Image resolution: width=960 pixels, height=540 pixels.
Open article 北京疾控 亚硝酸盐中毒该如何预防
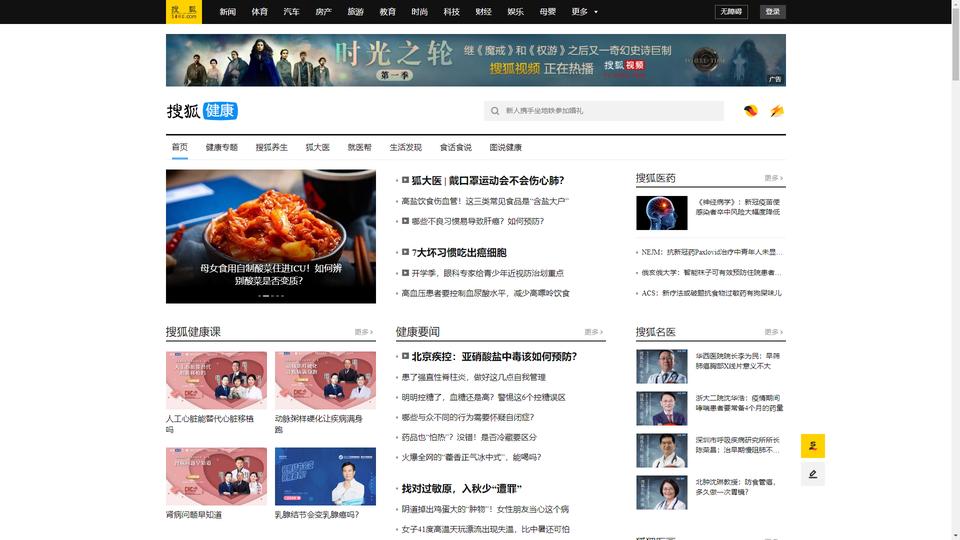(x=494, y=356)
